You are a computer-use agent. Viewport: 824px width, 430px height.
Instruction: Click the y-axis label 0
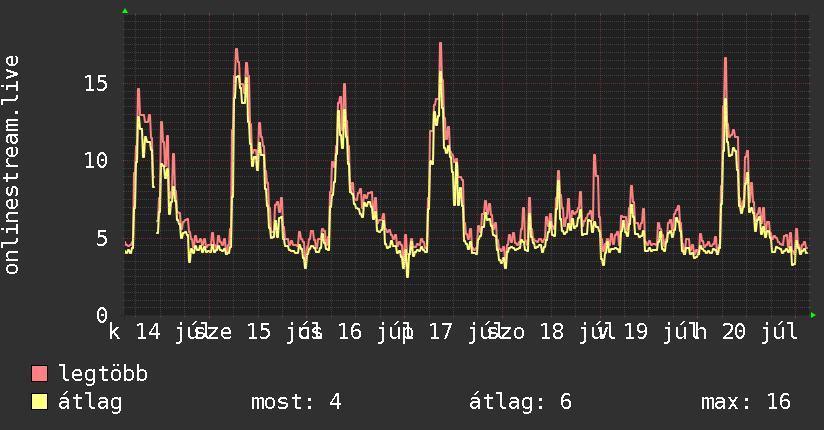pyautogui.click(x=102, y=315)
